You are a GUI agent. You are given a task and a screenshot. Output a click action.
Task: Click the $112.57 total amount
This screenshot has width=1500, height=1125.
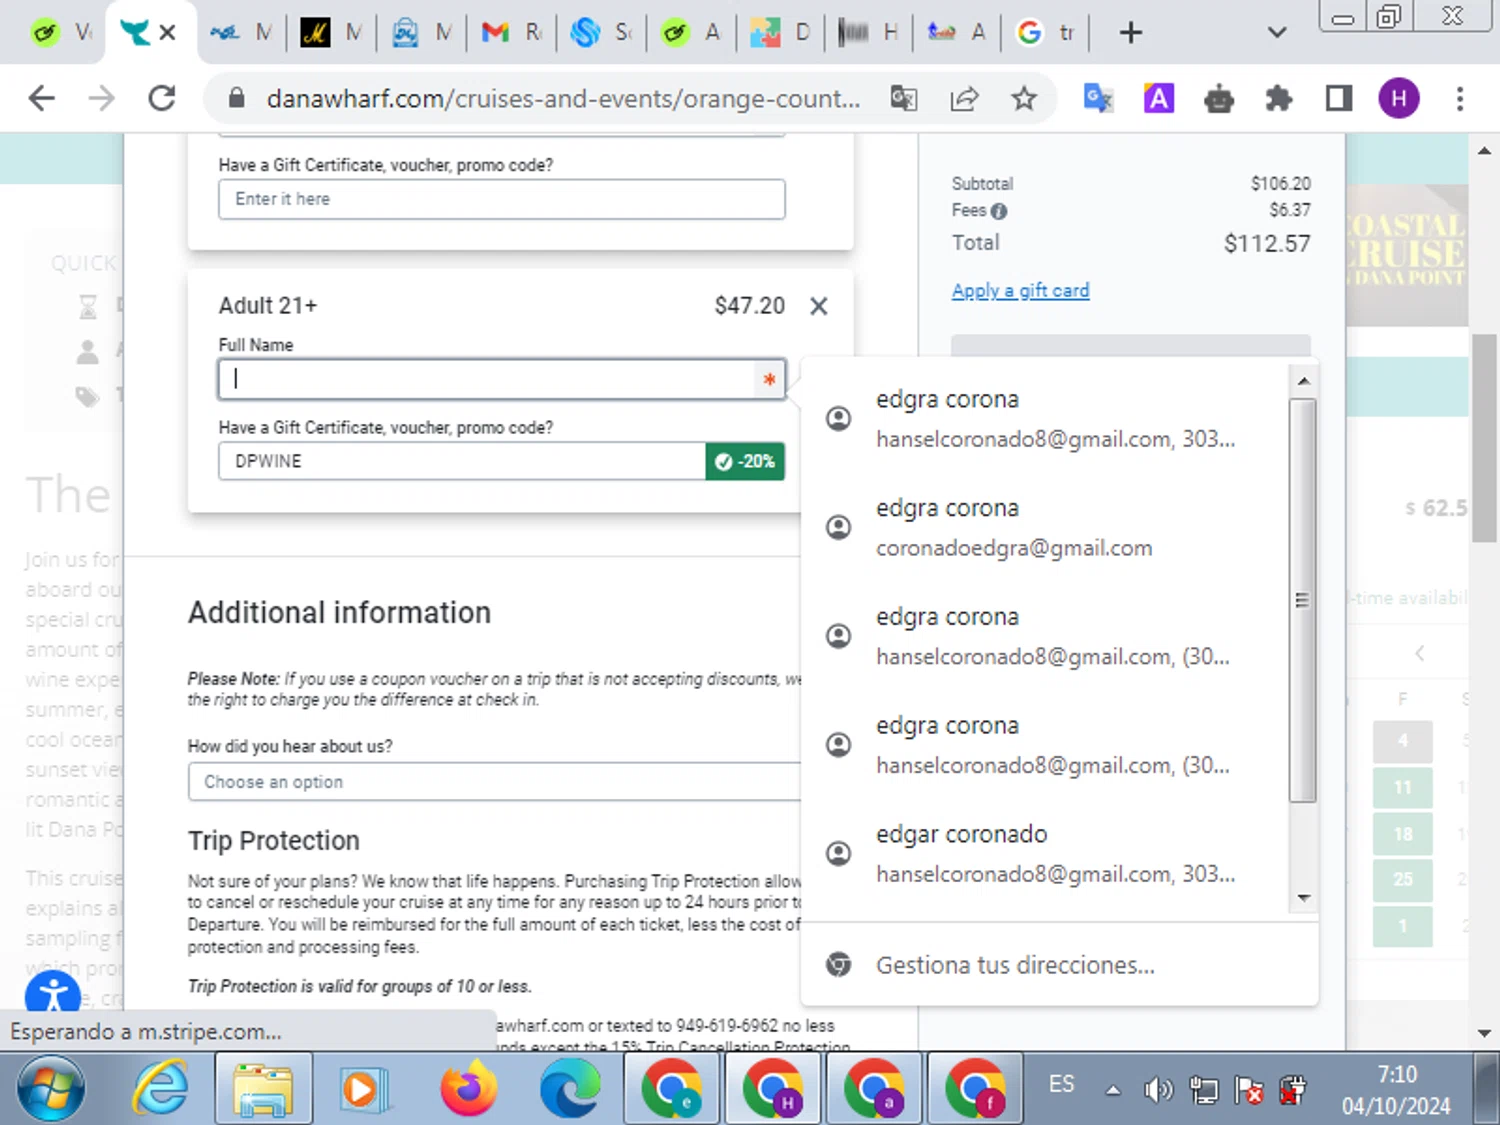pyautogui.click(x=1267, y=244)
